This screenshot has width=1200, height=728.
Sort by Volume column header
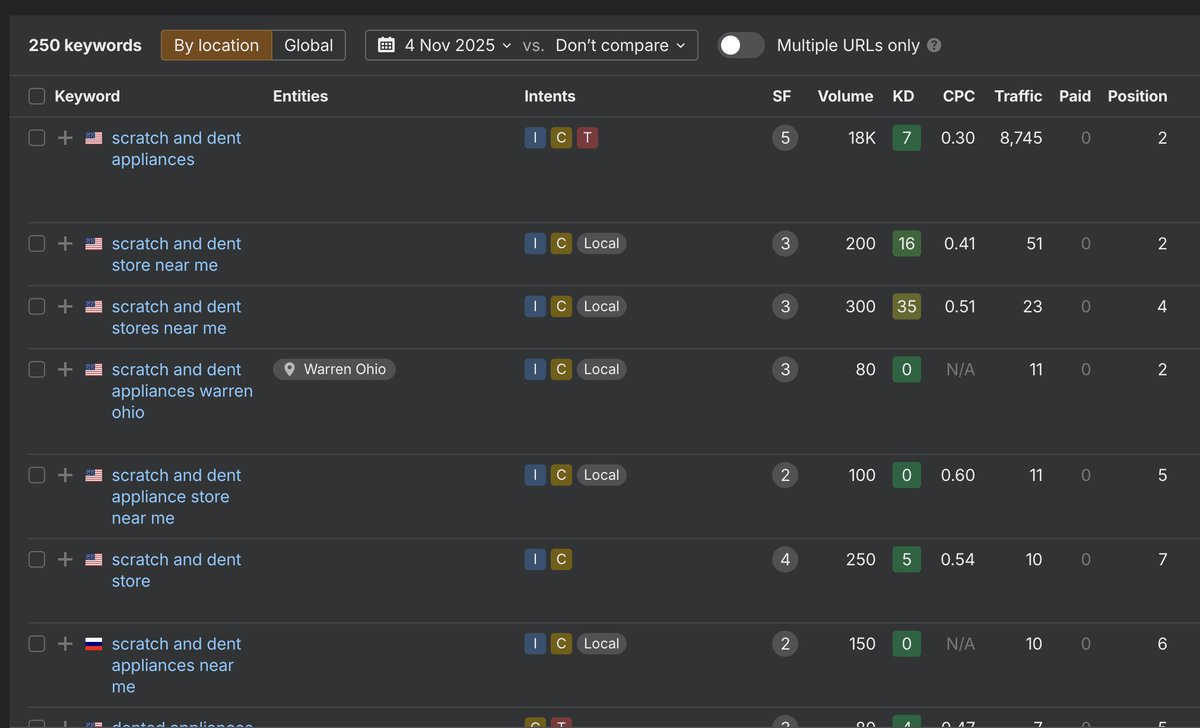(x=845, y=96)
